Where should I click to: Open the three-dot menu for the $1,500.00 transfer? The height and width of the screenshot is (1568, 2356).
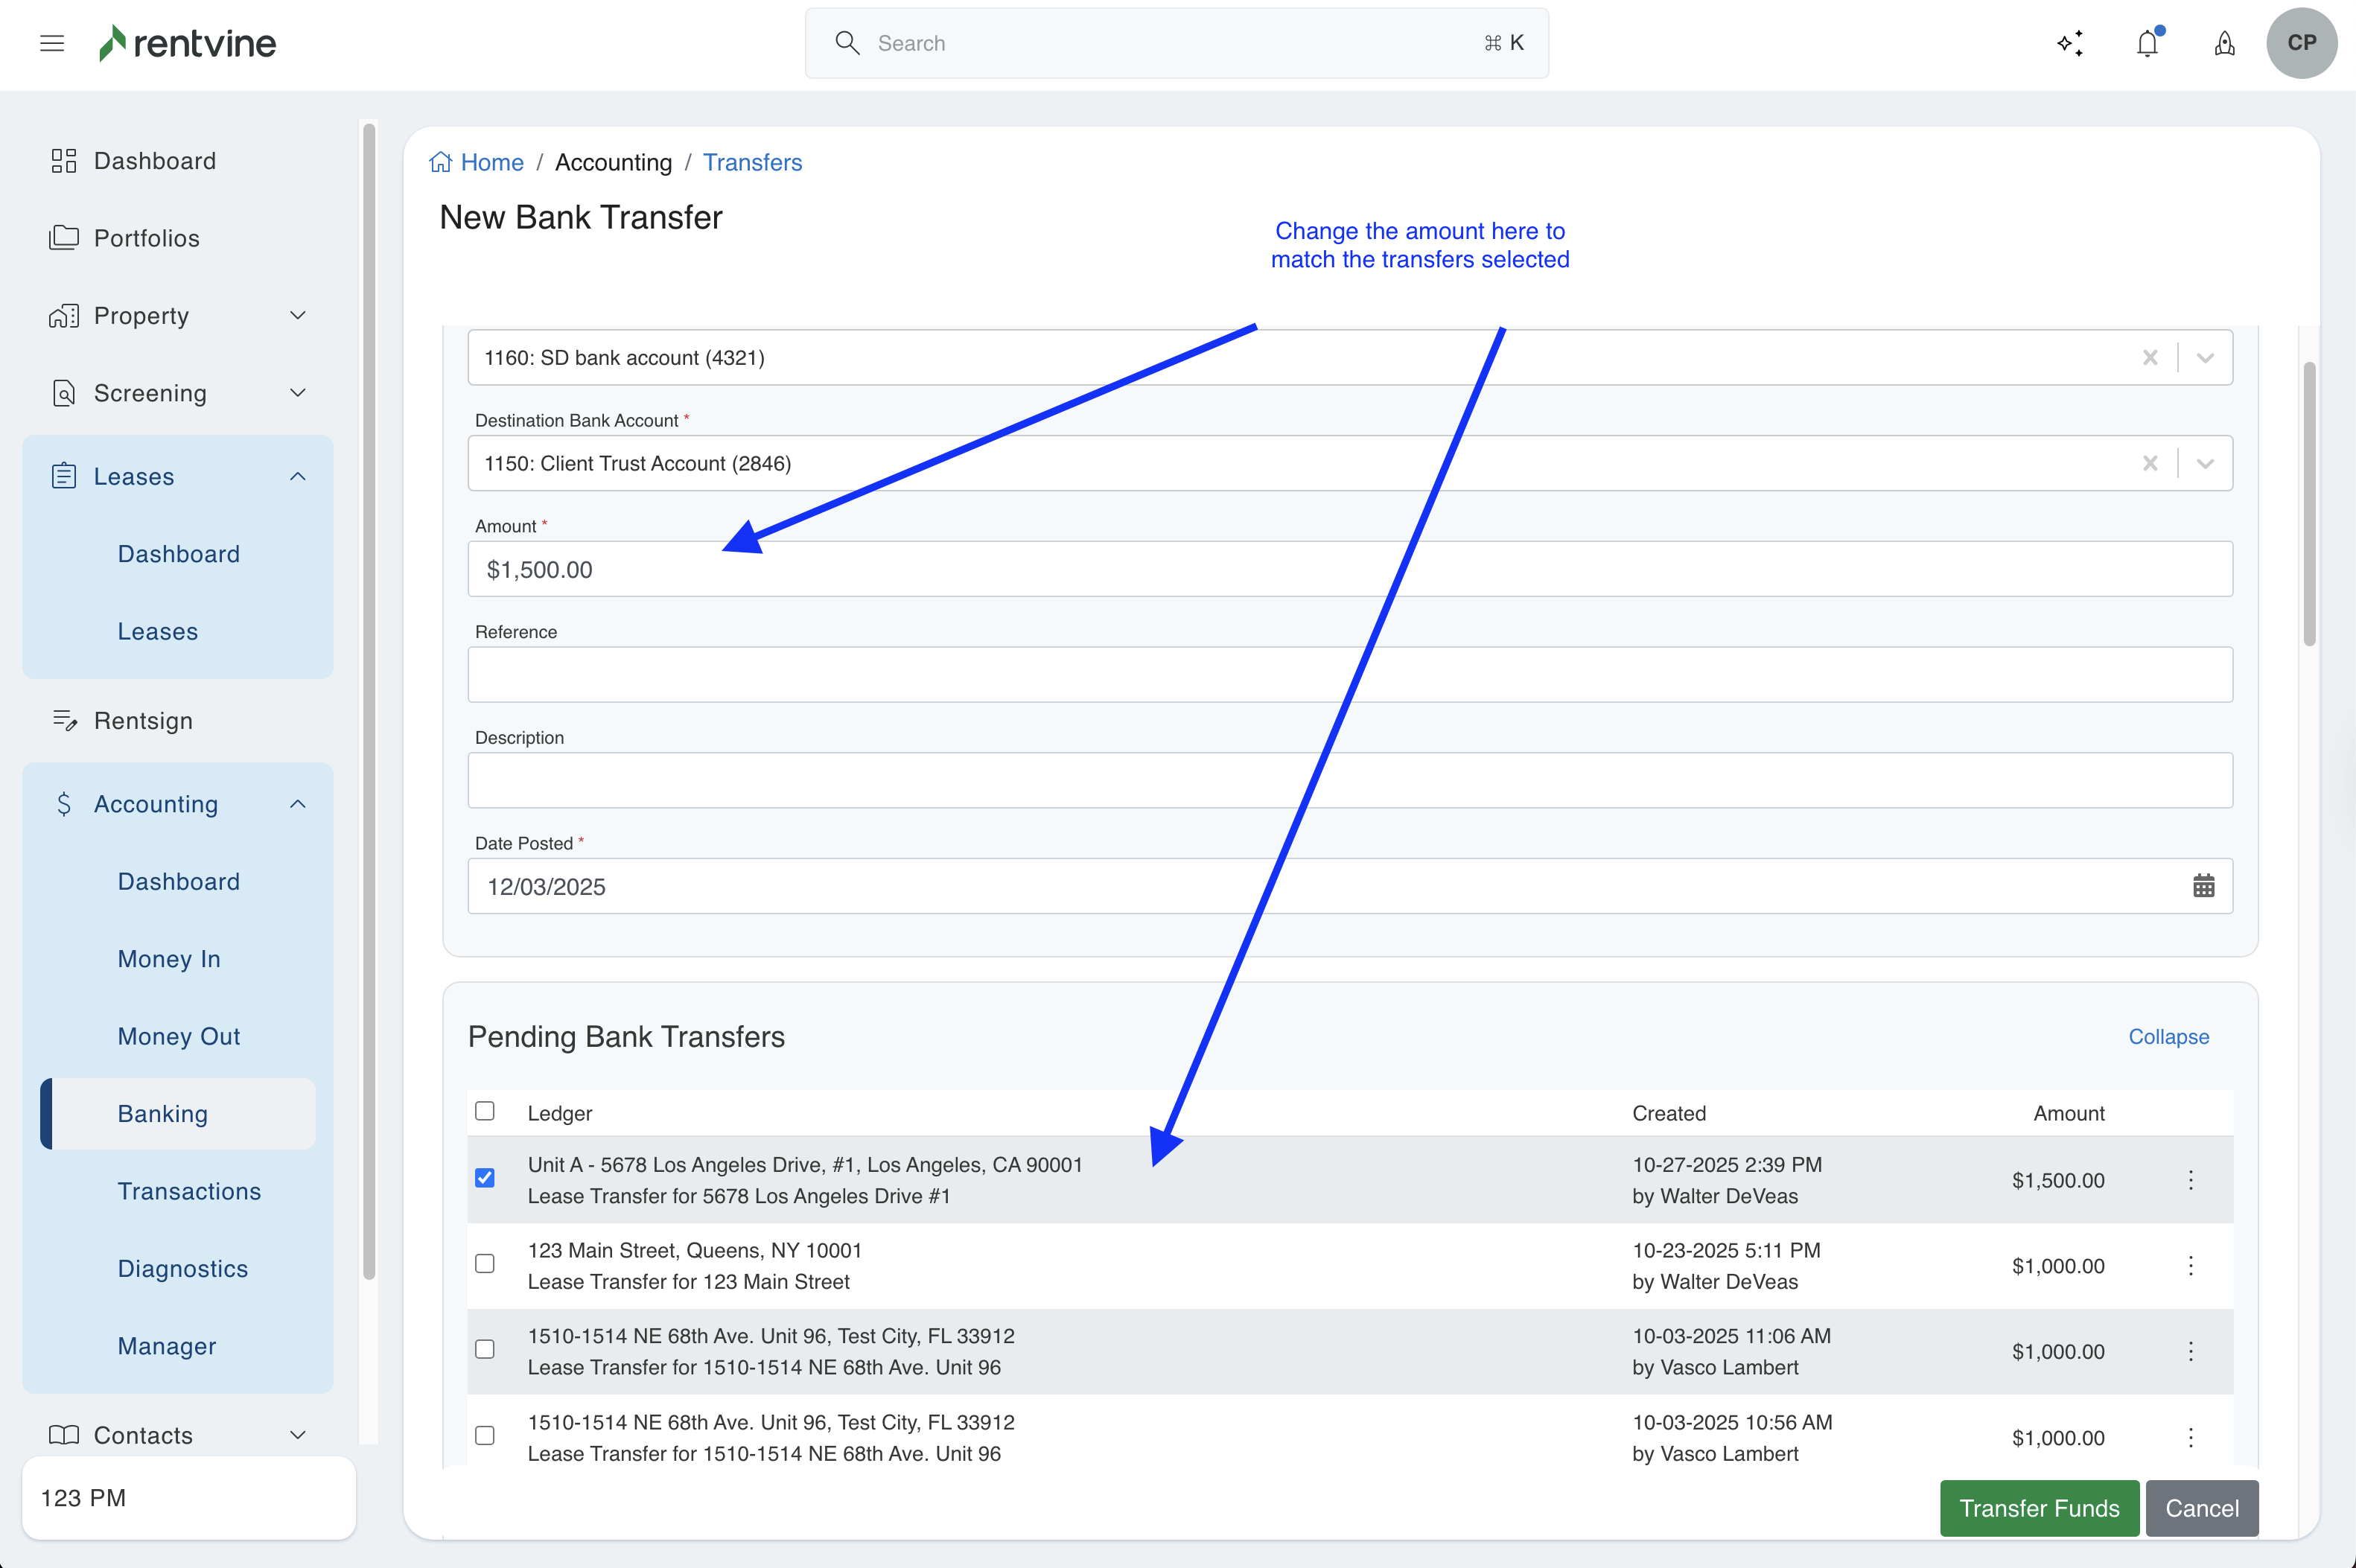pyautogui.click(x=2190, y=1180)
